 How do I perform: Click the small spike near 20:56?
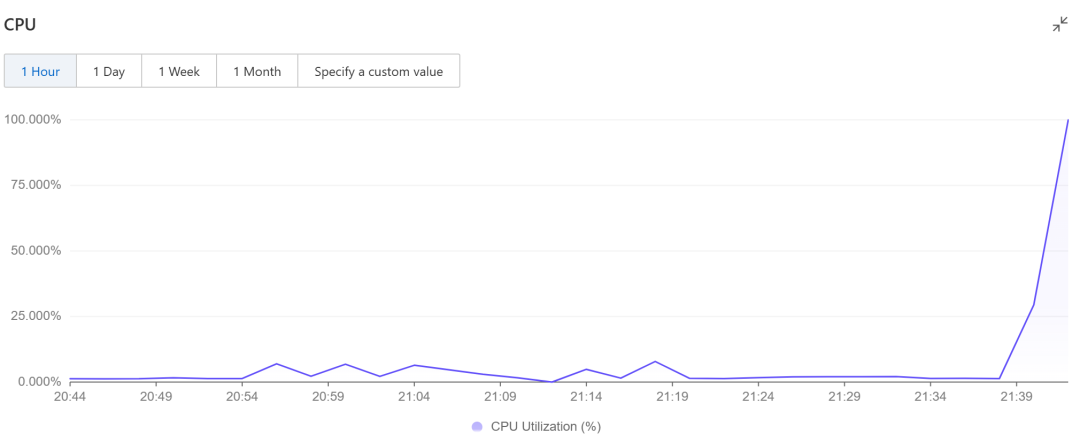coord(276,364)
